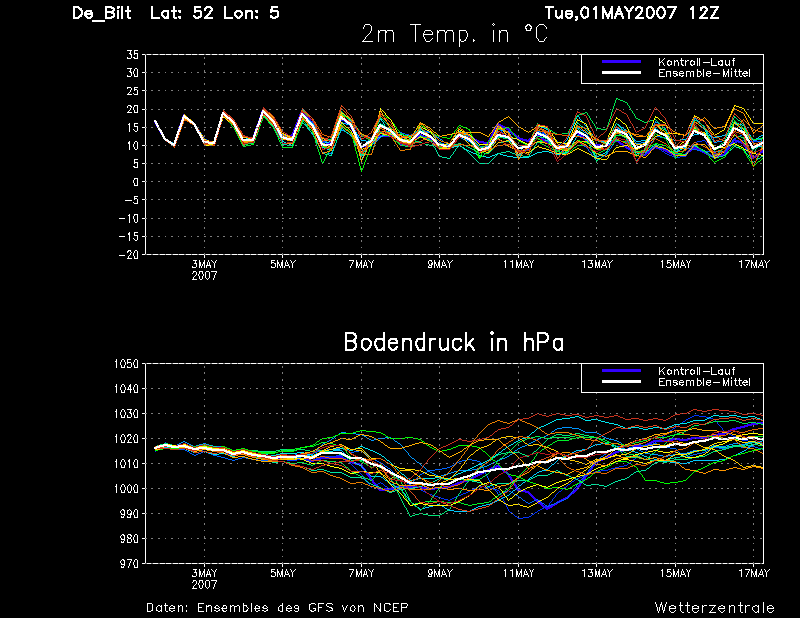Click 'Daten: Ensembles des GFS von NCEP' text

277,608
